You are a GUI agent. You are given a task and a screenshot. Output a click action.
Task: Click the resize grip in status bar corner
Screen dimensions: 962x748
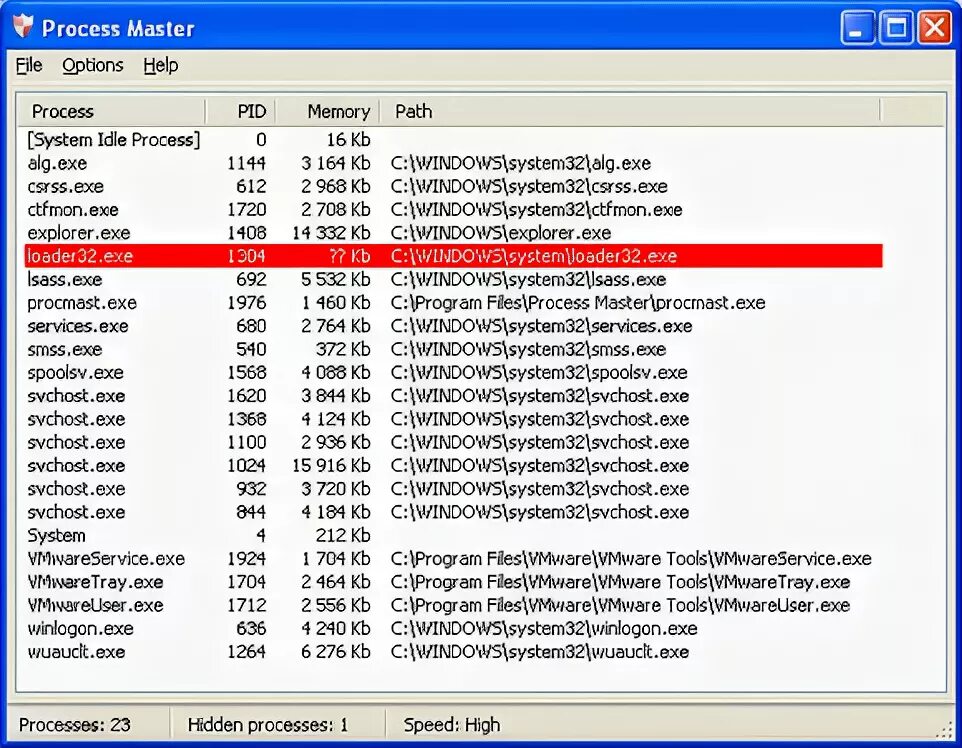click(945, 730)
